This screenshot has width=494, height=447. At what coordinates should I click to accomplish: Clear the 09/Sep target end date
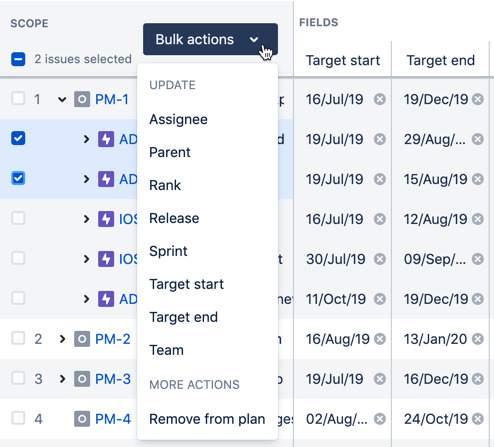pyautogui.click(x=478, y=259)
